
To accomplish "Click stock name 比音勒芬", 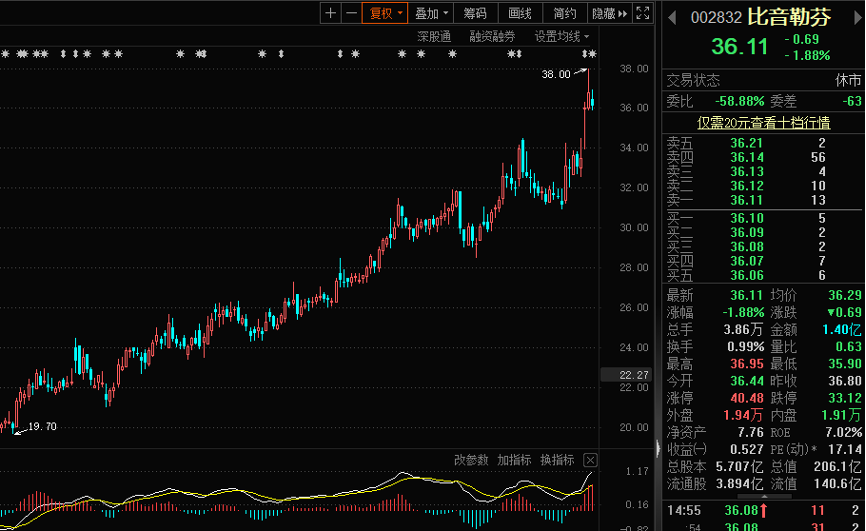I will coord(789,17).
